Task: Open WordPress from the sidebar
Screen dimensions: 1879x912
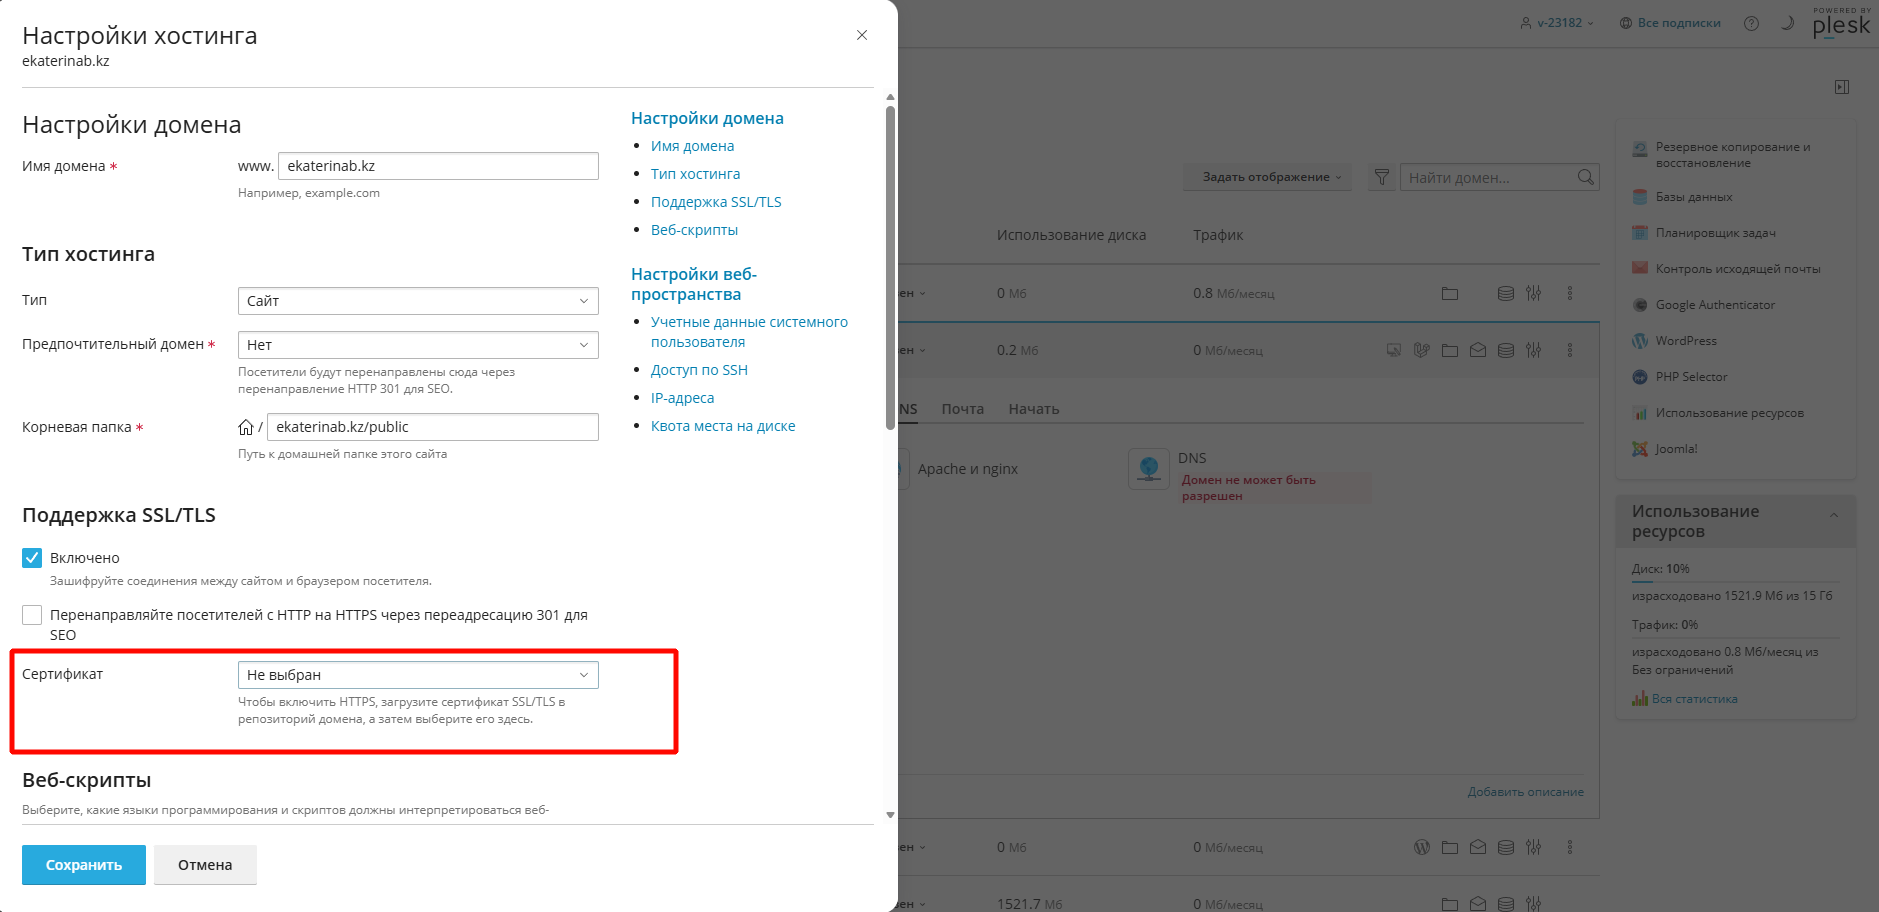Action: pyautogui.click(x=1685, y=341)
